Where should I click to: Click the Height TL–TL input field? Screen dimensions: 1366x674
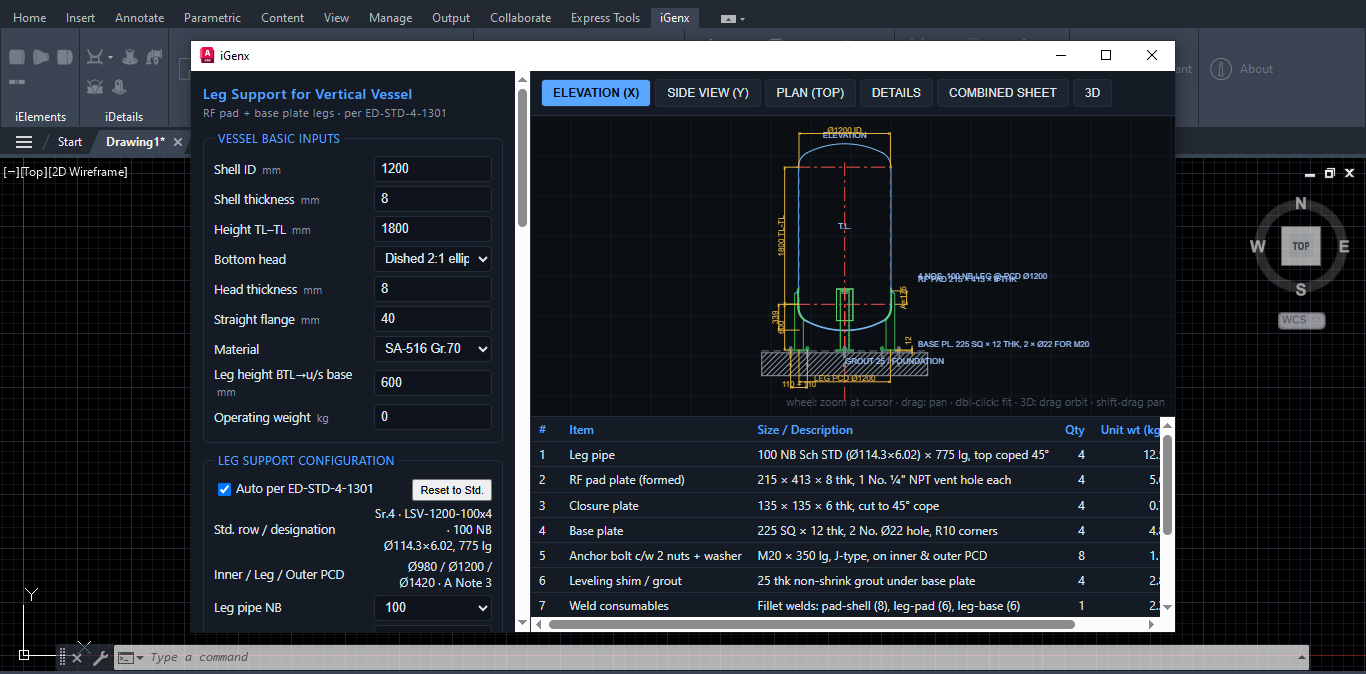(x=433, y=229)
